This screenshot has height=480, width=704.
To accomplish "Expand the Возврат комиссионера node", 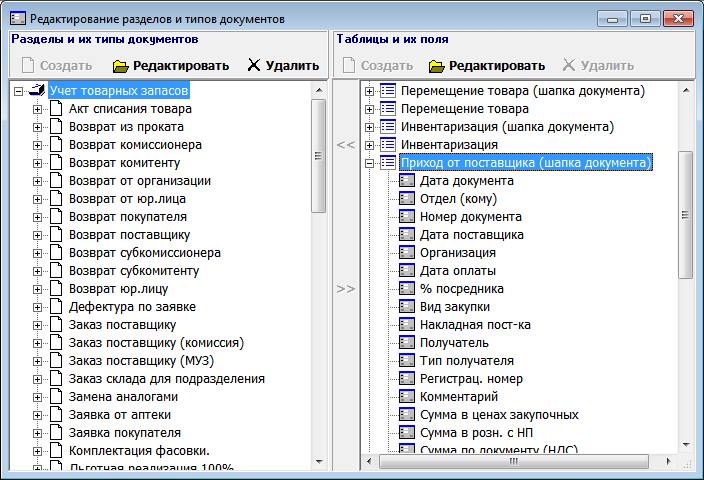I will click(37, 145).
